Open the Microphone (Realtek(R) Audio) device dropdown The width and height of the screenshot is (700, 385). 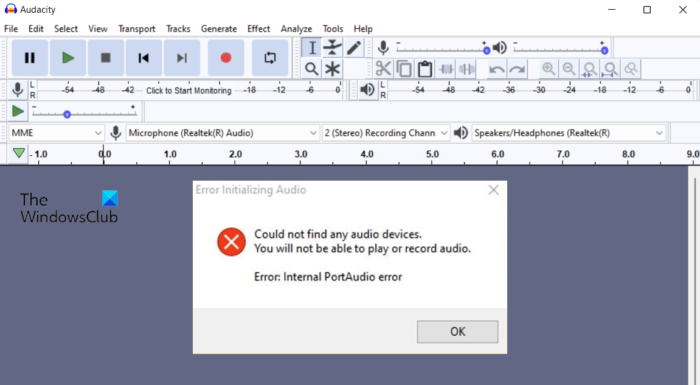tap(222, 133)
